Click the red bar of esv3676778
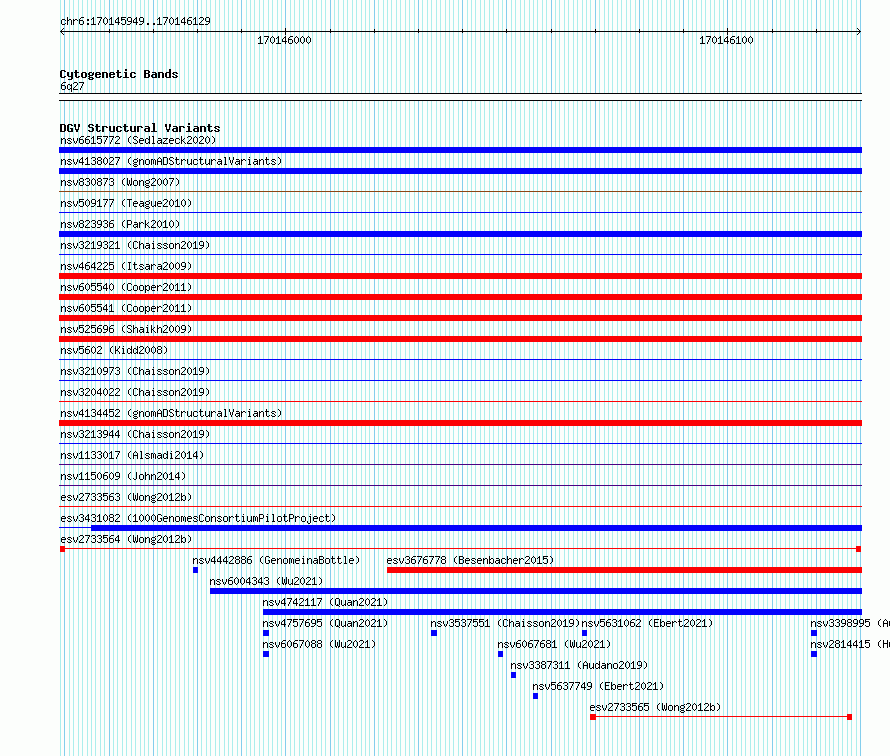The width and height of the screenshot is (890, 756). pos(624,570)
